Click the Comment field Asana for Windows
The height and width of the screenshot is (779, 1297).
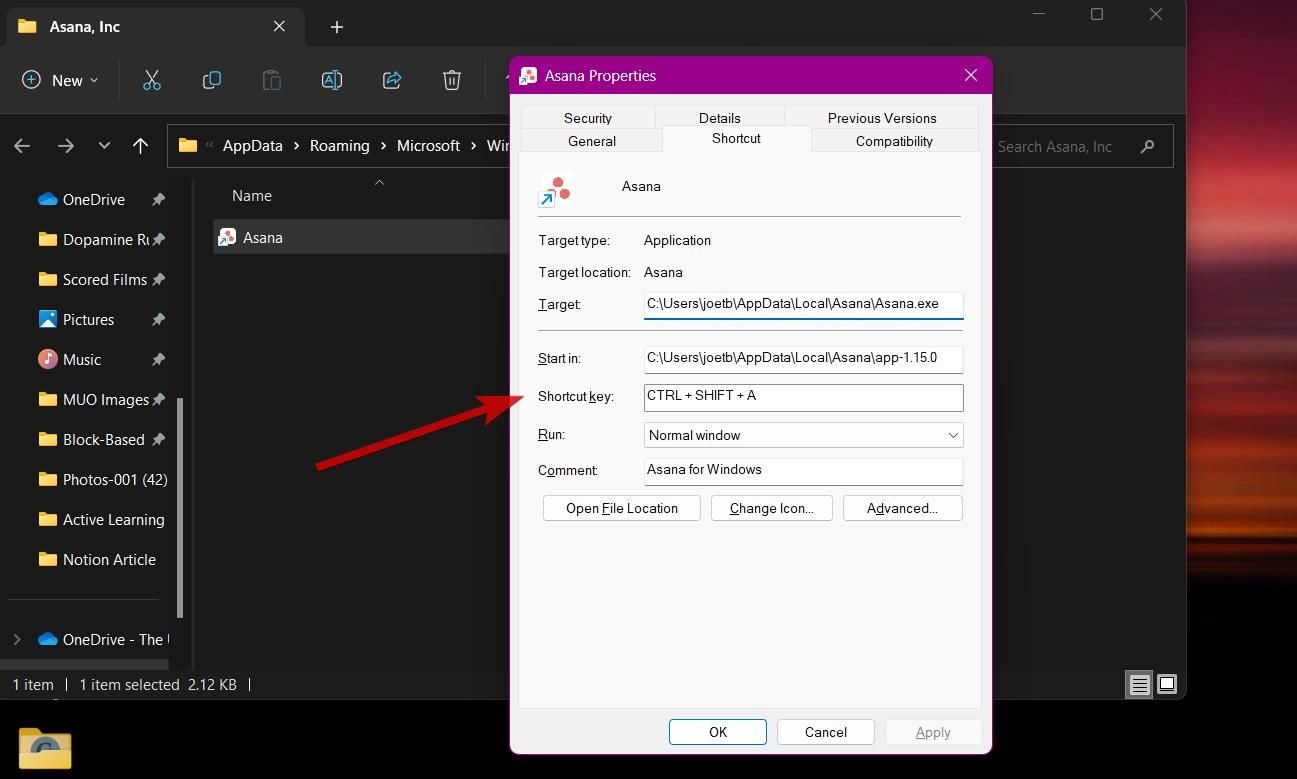(804, 470)
